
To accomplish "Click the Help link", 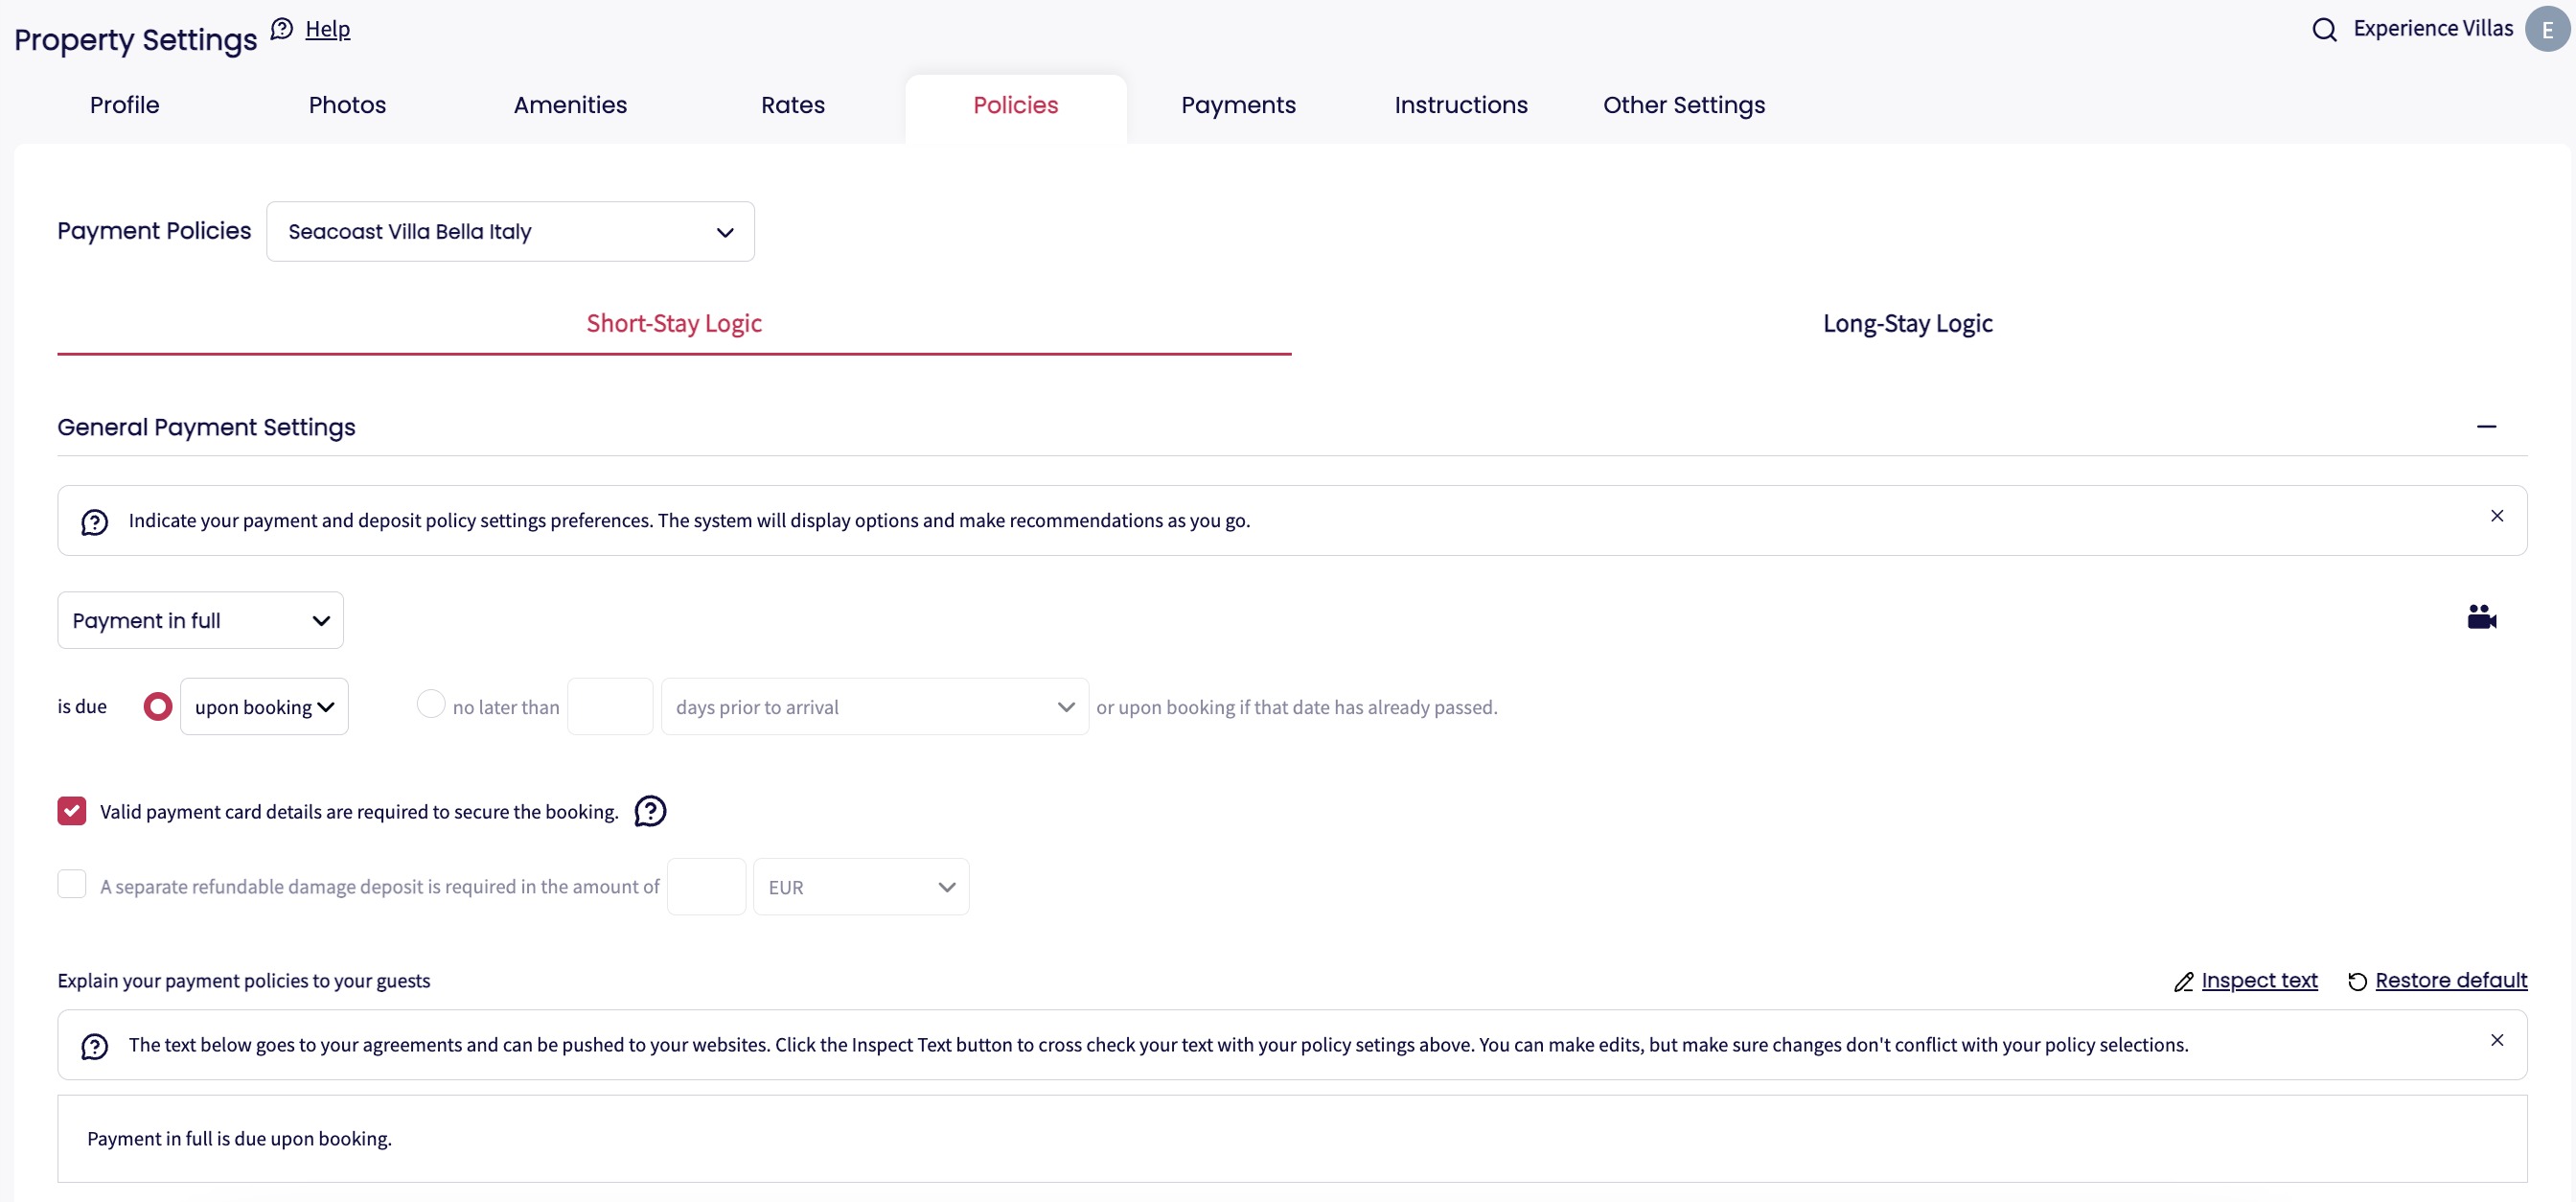I will [327, 29].
